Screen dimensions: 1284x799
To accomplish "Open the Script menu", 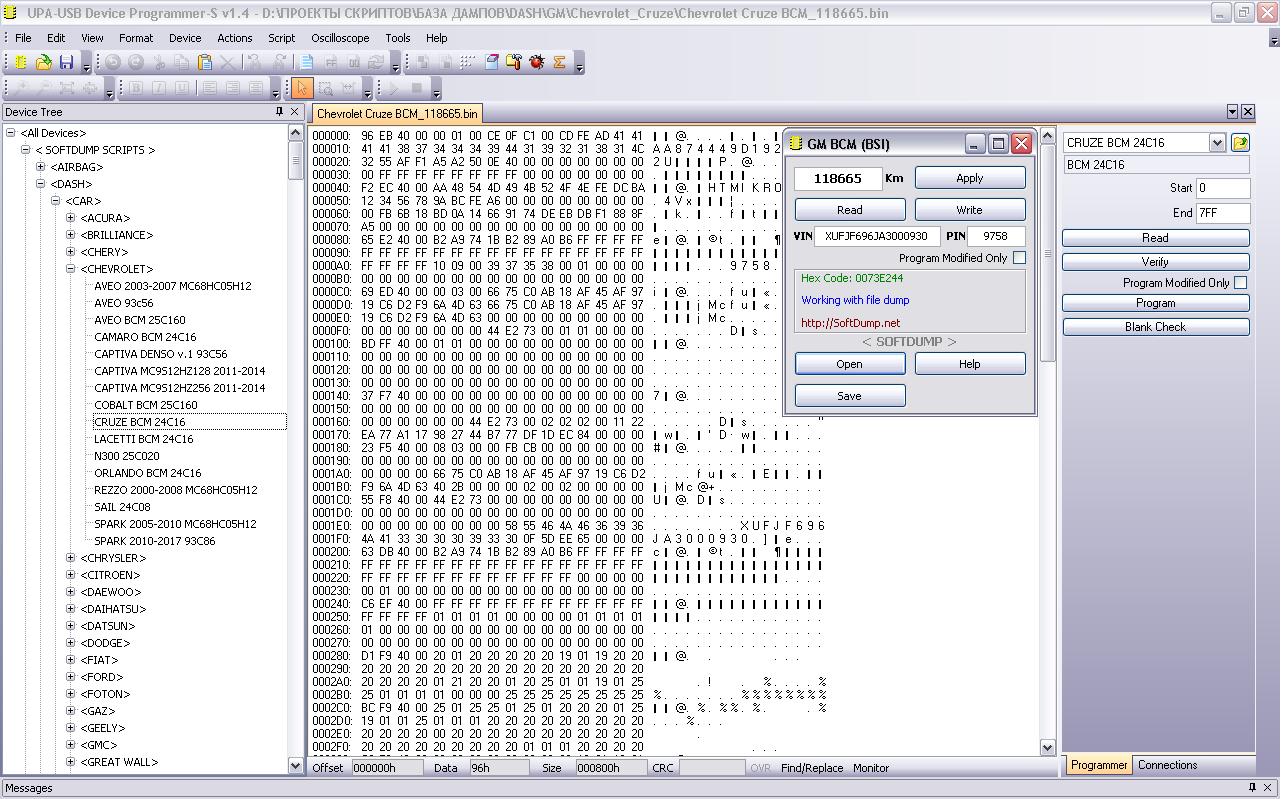I will pos(281,38).
